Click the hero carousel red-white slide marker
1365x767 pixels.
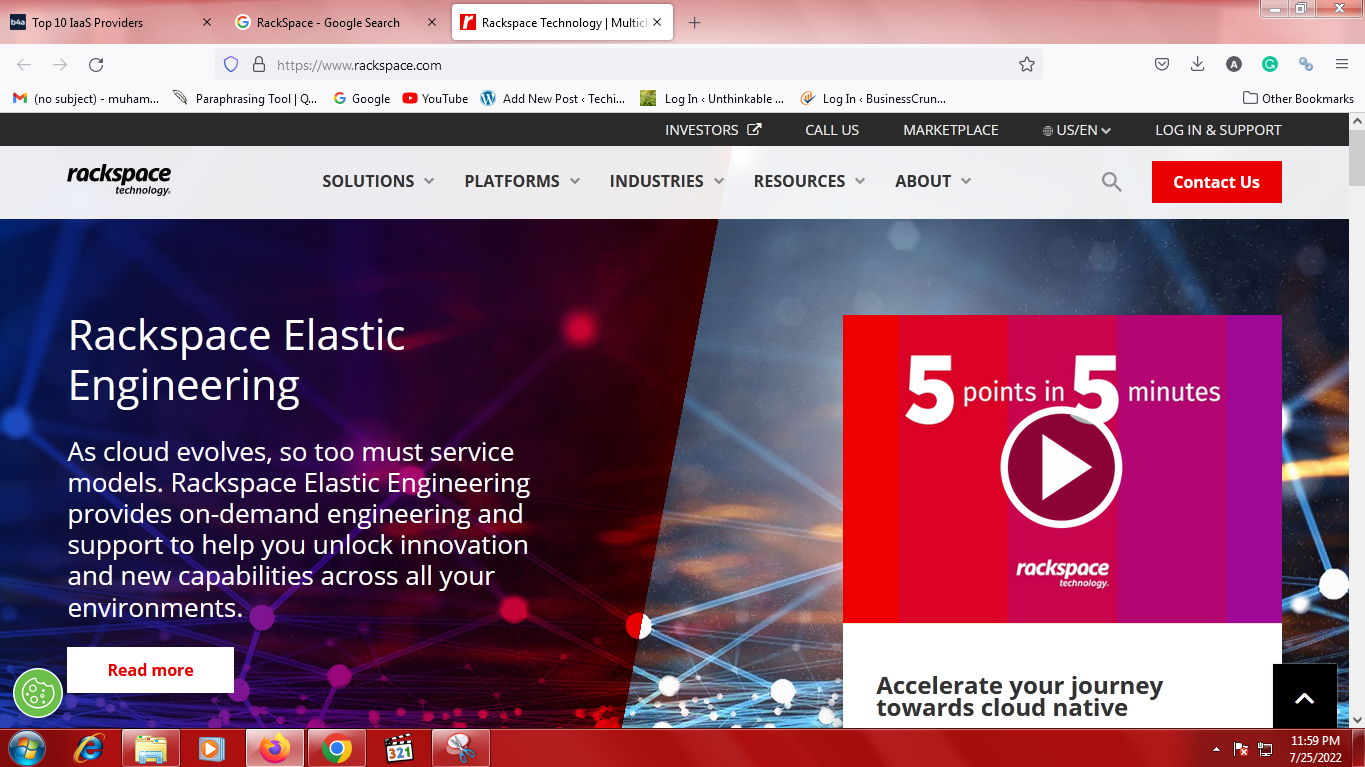(x=638, y=626)
